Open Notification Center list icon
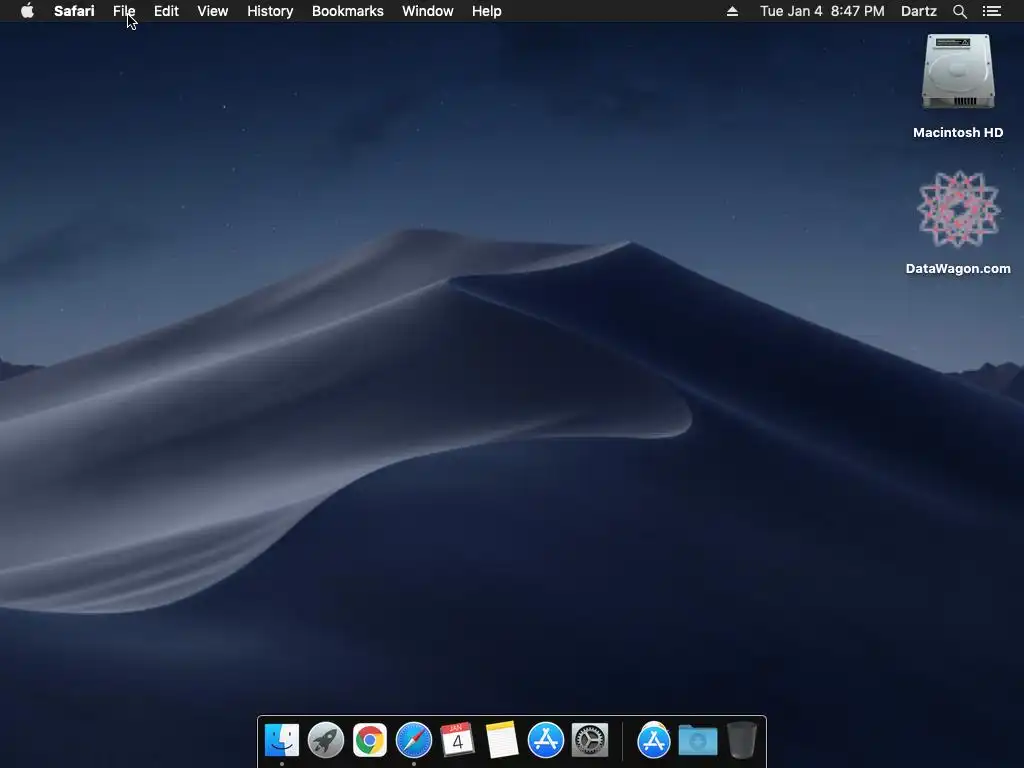 click(991, 11)
